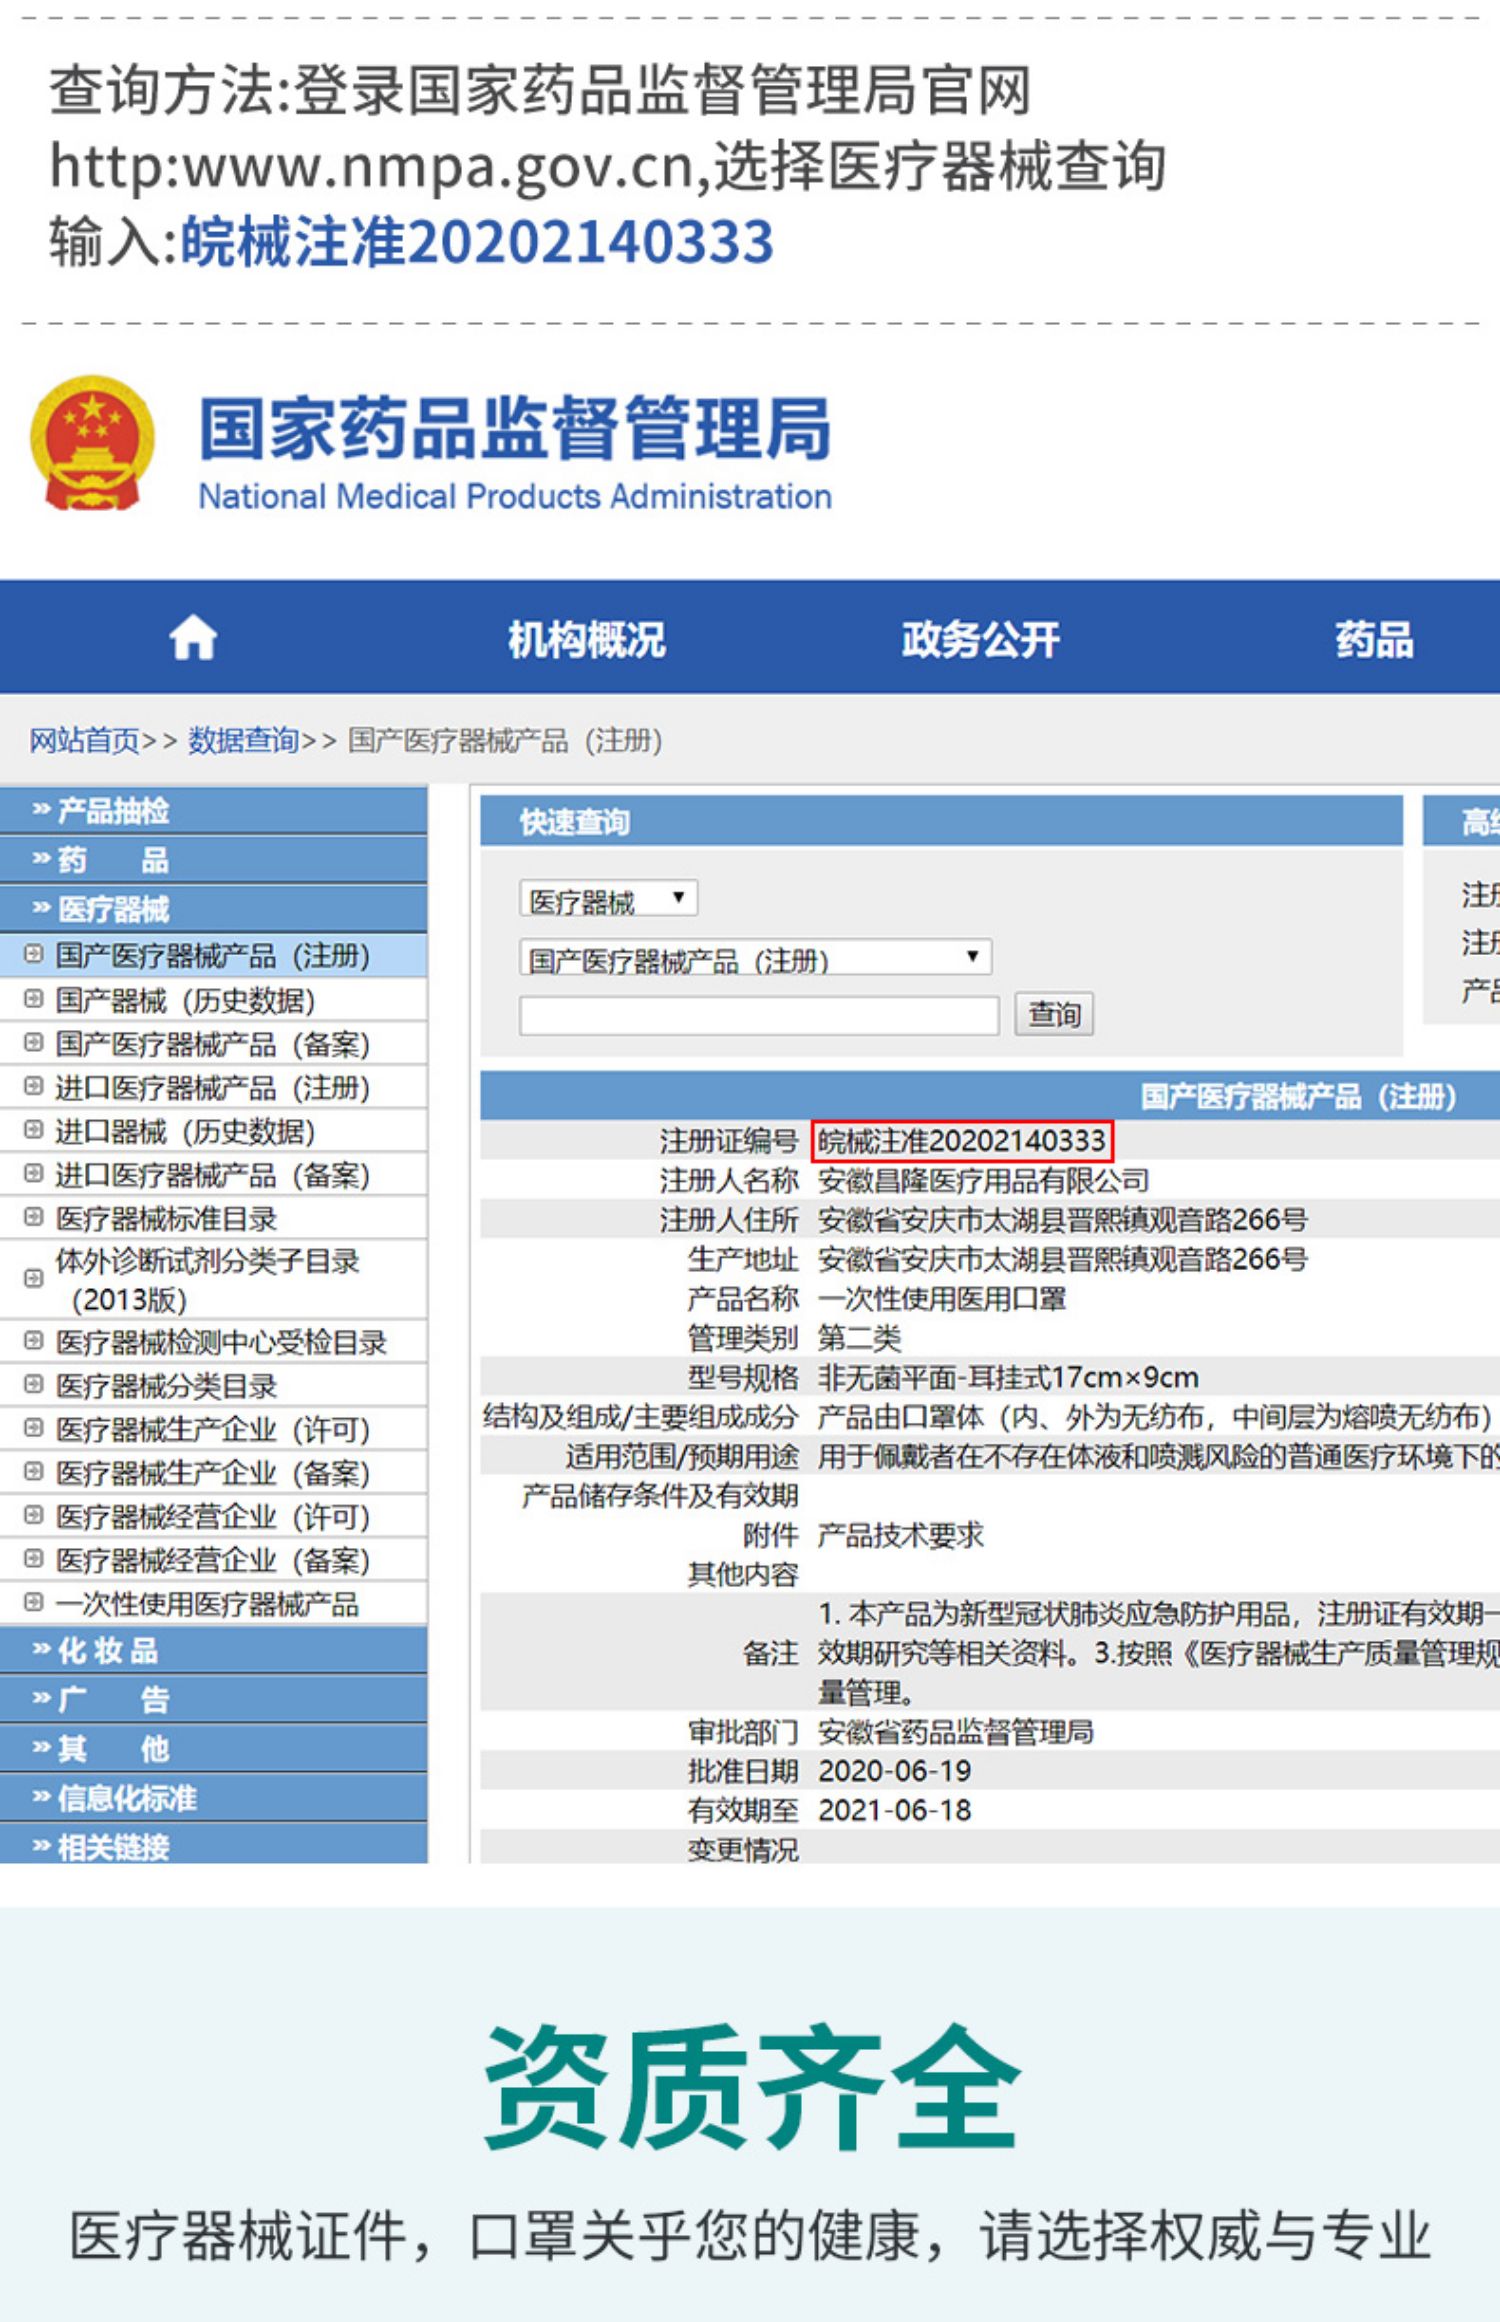
Task: Select 国产医疗器械产品（备案） in sidebar
Action: [212, 1044]
